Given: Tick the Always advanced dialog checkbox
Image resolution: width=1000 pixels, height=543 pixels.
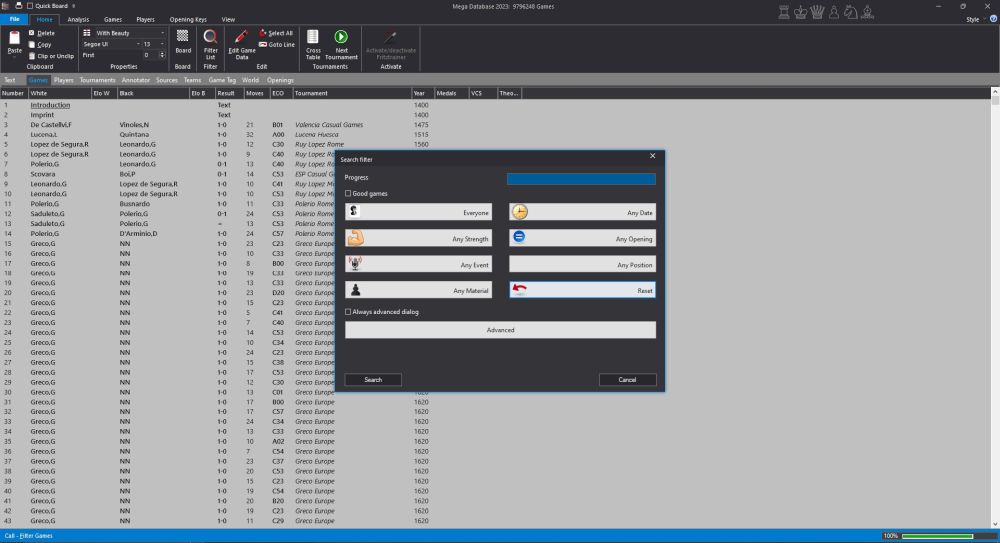Looking at the screenshot, I should point(348,312).
